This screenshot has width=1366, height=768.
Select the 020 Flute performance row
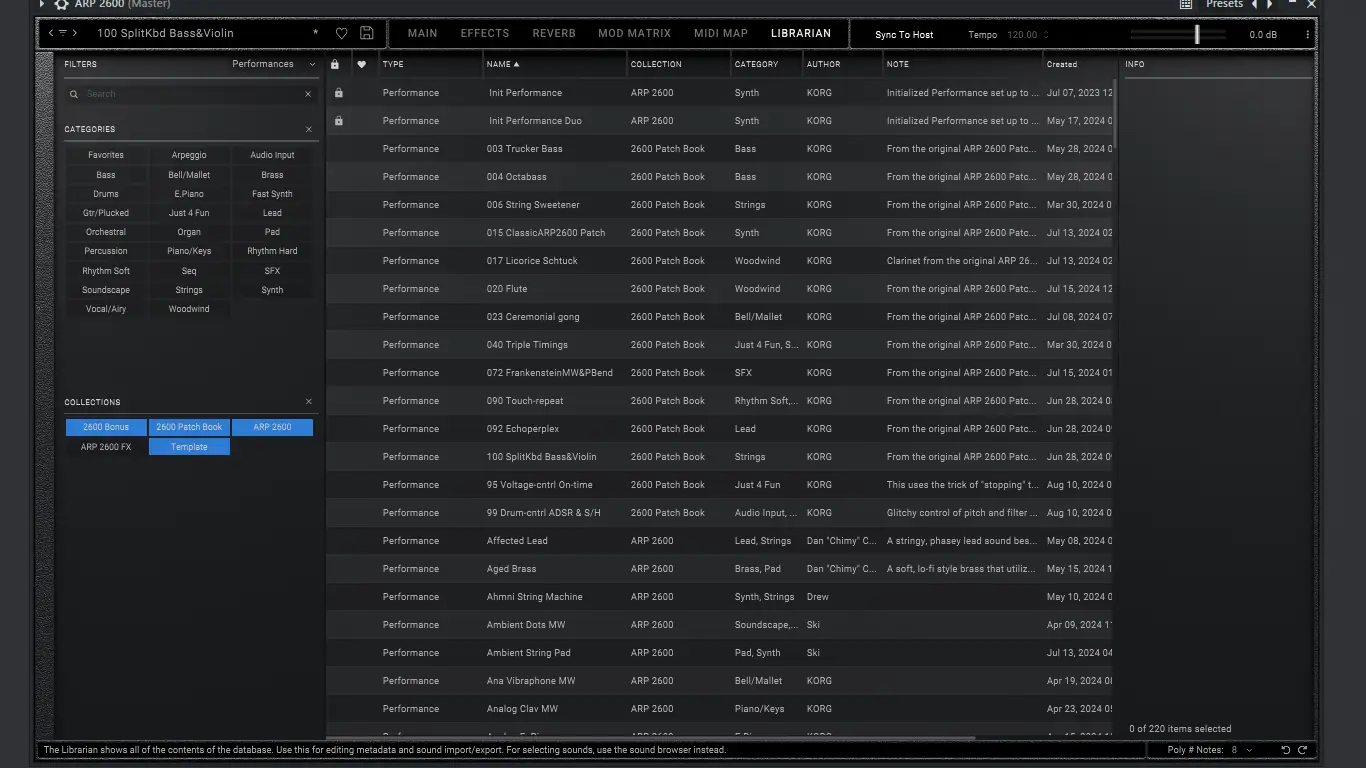coord(719,289)
